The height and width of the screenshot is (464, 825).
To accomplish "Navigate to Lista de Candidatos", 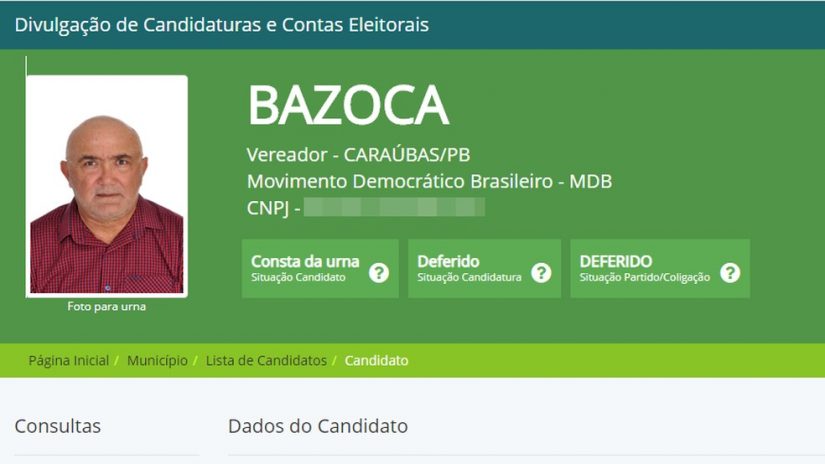I will (266, 360).
